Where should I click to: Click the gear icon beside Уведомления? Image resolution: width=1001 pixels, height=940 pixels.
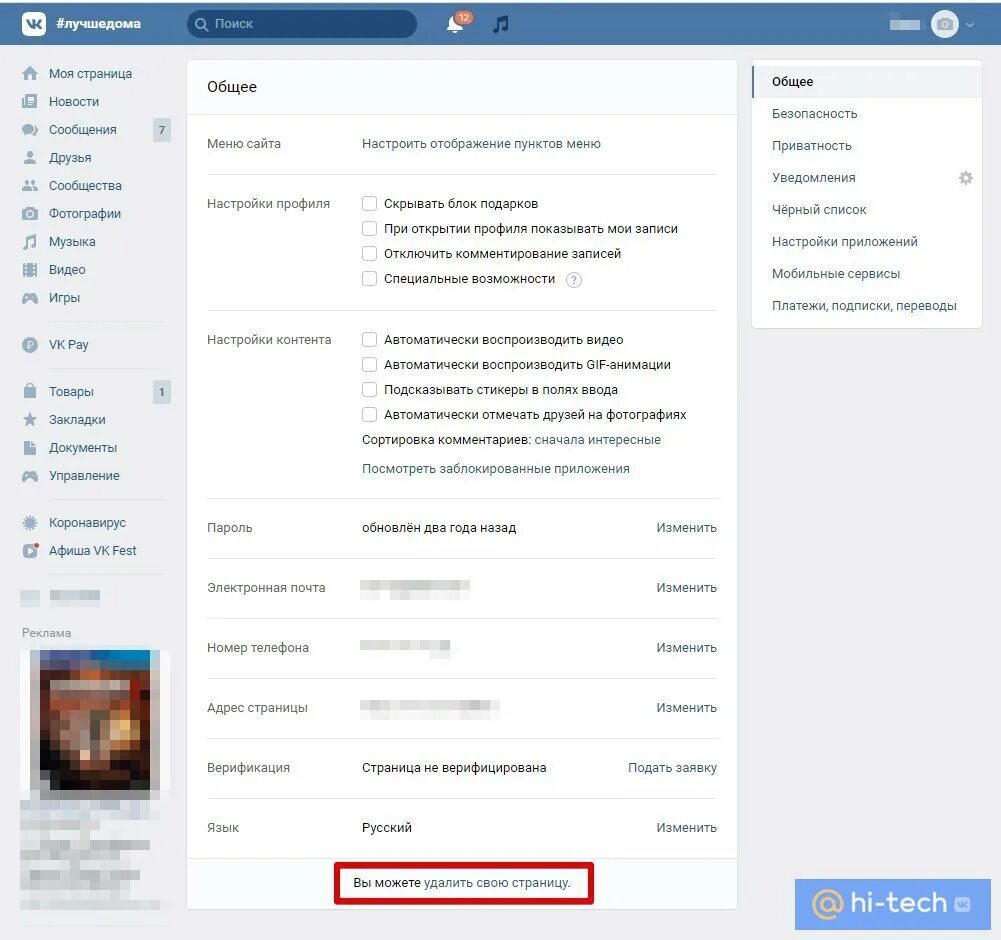966,178
